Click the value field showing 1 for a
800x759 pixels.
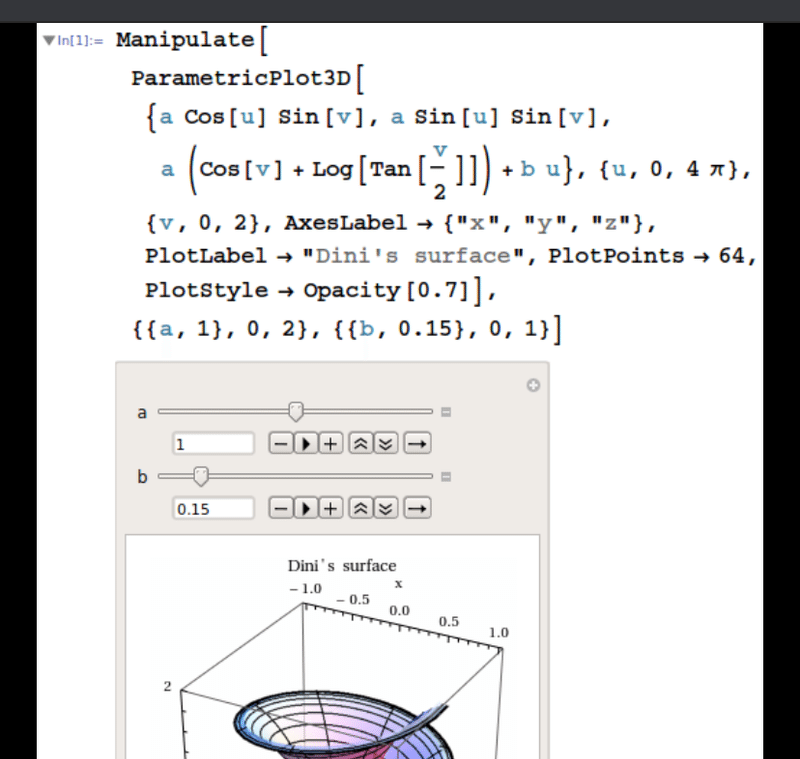(213, 444)
